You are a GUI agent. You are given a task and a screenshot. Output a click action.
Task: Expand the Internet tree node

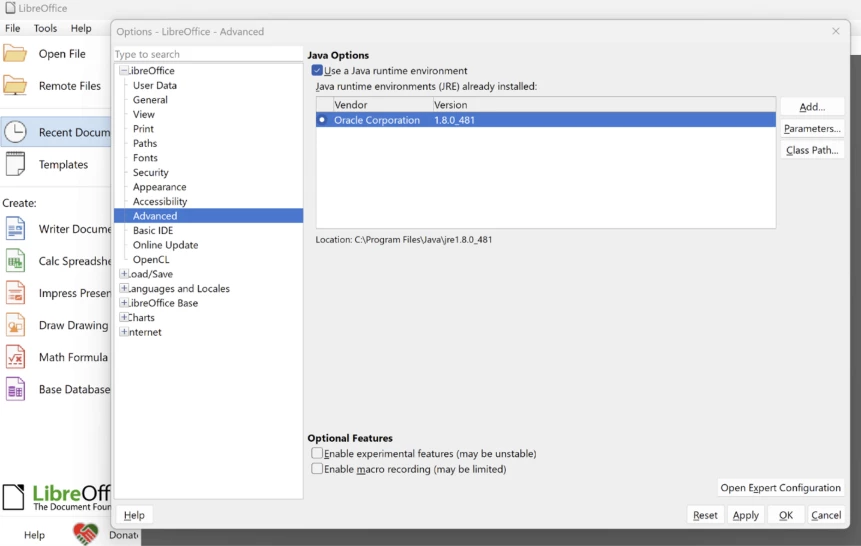click(124, 332)
